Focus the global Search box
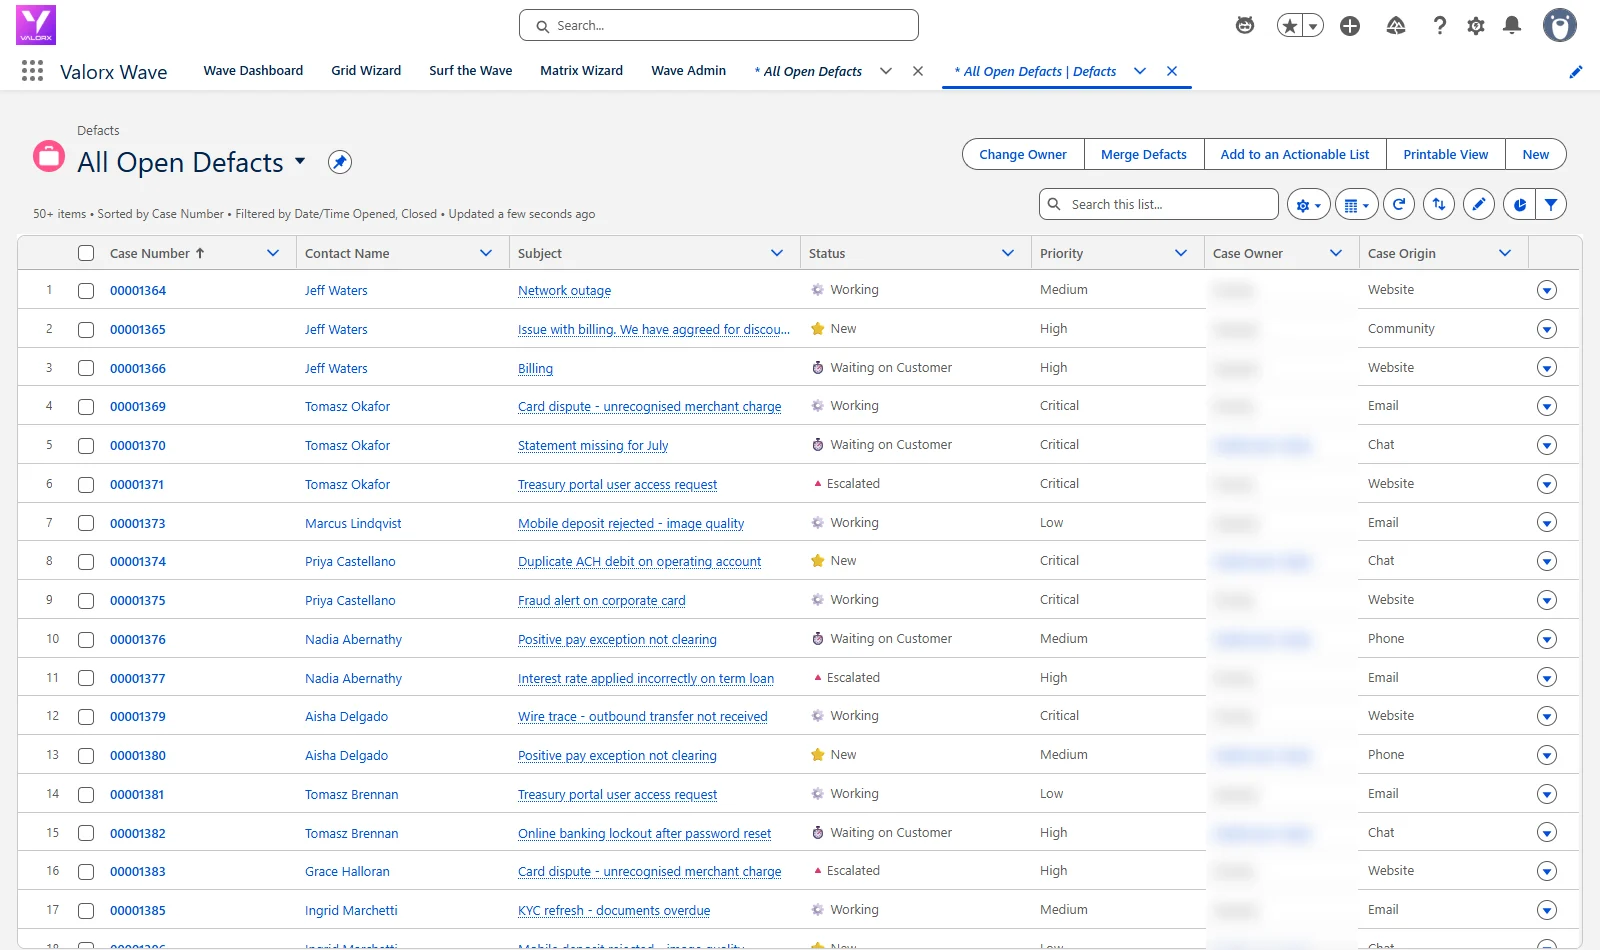 tap(719, 26)
